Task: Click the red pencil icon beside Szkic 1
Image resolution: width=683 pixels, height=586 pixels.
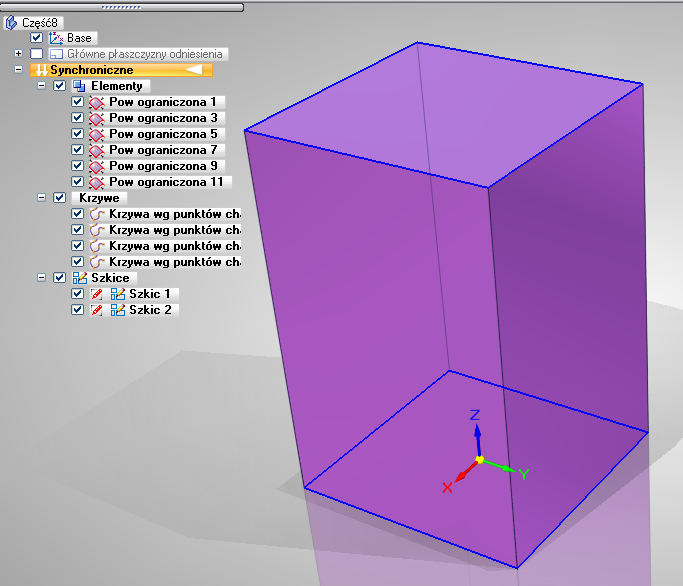Action: tap(97, 295)
